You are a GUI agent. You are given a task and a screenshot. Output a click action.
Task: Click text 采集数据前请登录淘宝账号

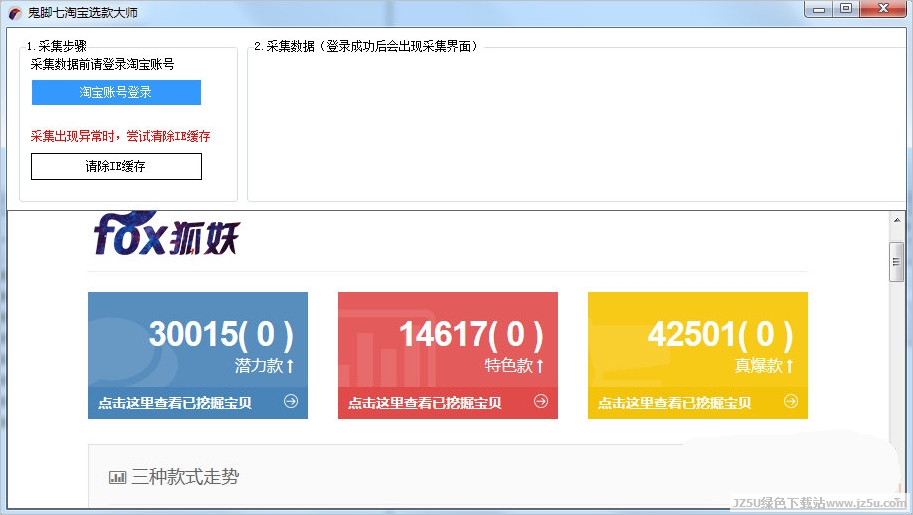(x=102, y=64)
